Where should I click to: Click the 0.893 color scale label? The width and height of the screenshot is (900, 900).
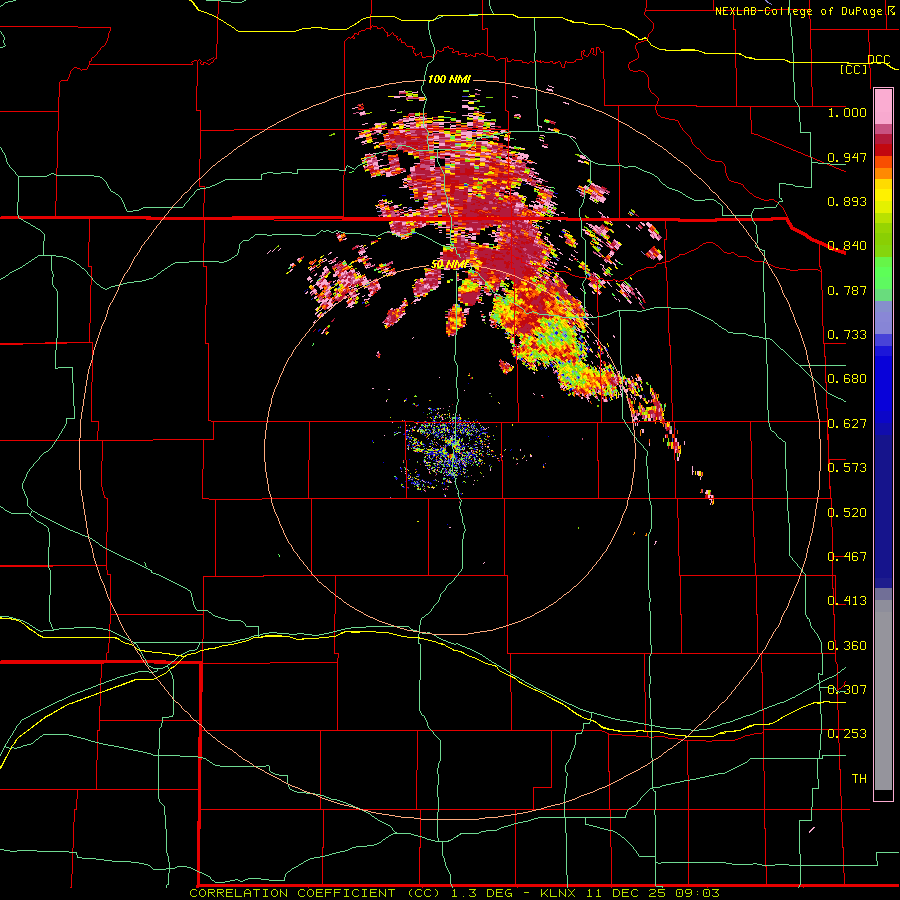tap(847, 201)
